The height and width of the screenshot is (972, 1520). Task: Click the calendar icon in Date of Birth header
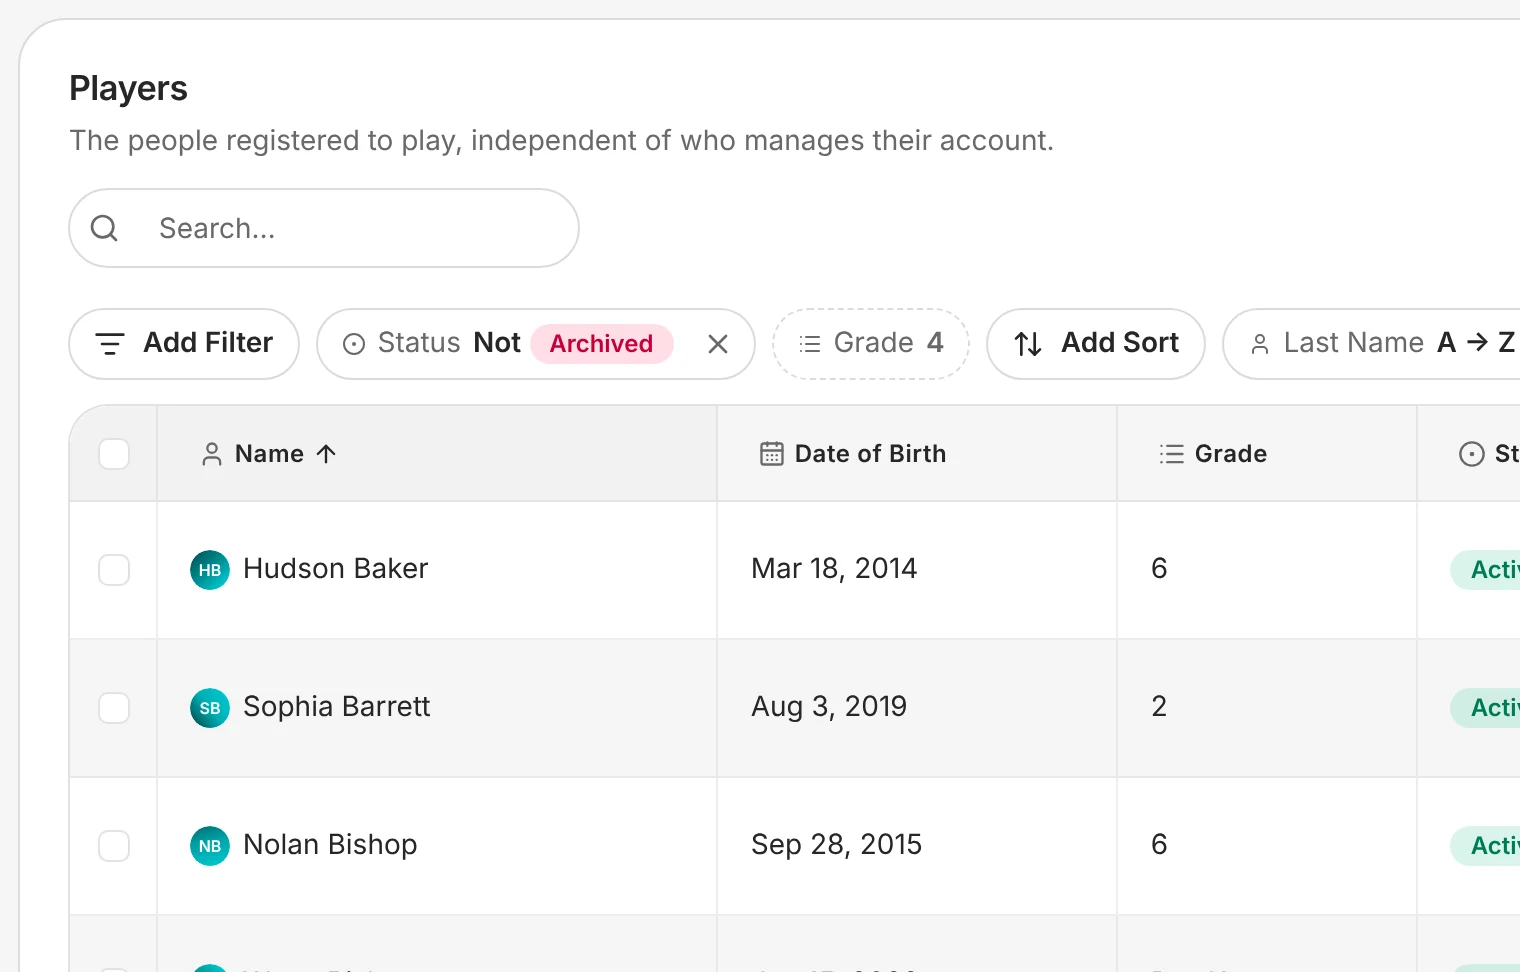pos(772,454)
